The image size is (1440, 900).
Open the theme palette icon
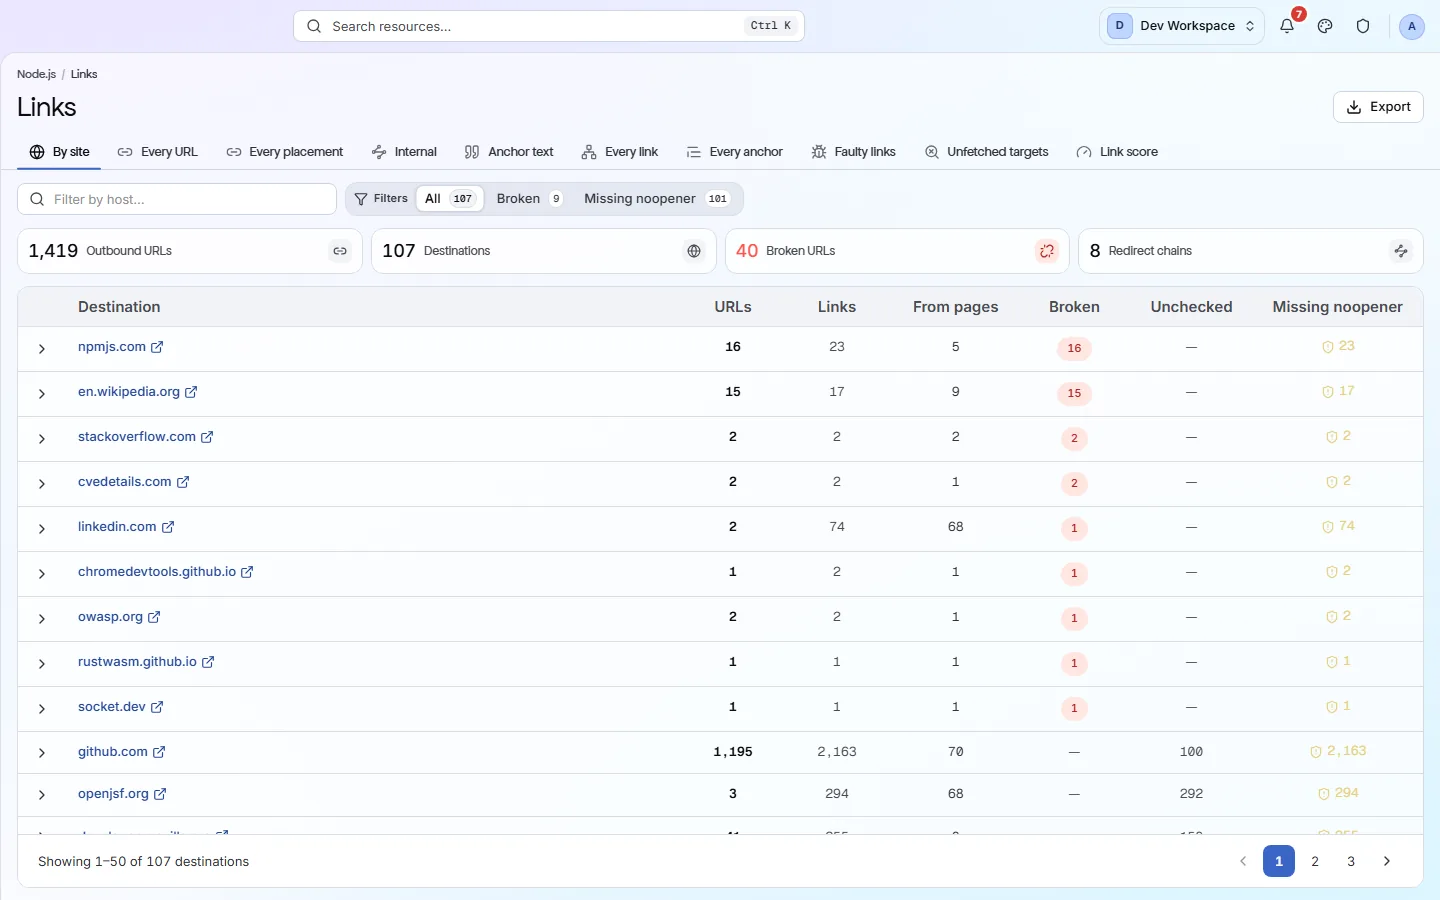pyautogui.click(x=1325, y=26)
